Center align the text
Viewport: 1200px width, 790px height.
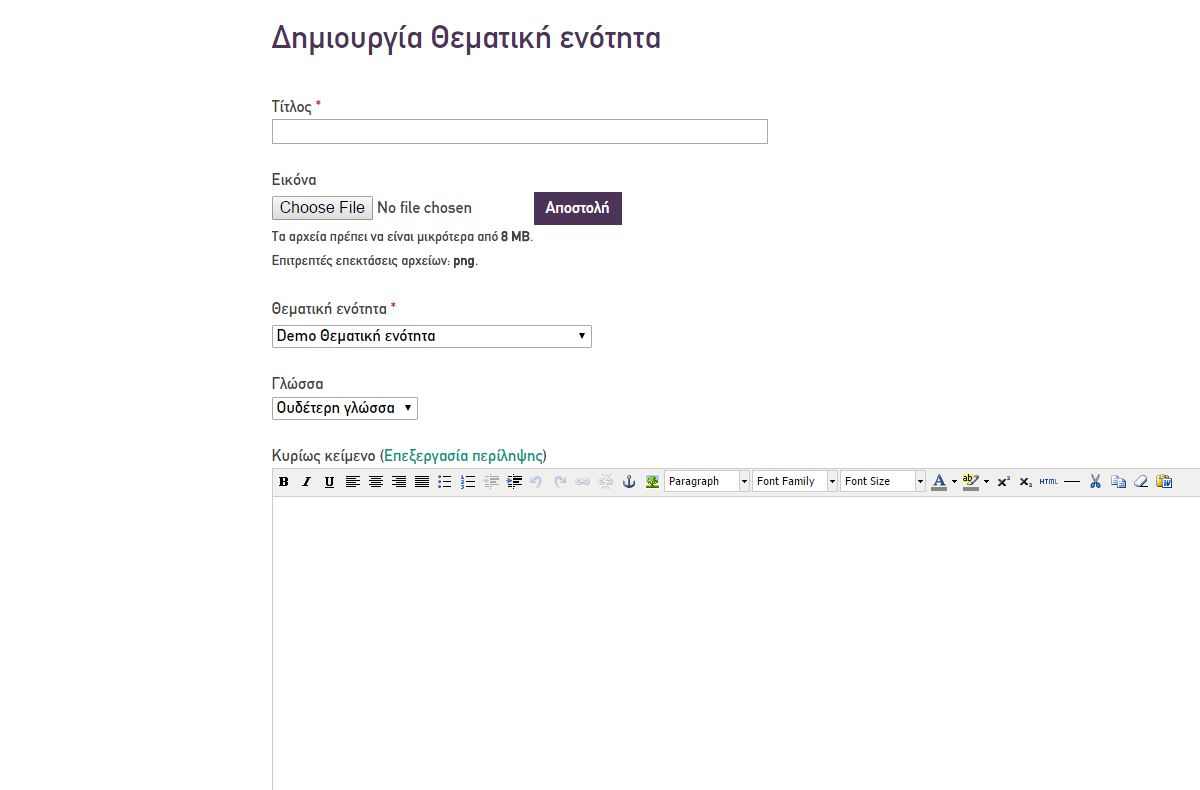click(x=376, y=482)
